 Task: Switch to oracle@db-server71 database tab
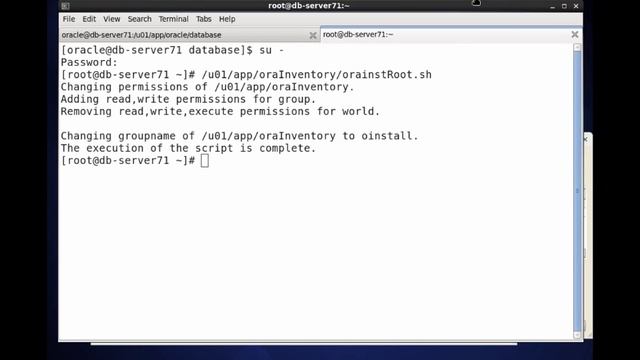[189, 35]
